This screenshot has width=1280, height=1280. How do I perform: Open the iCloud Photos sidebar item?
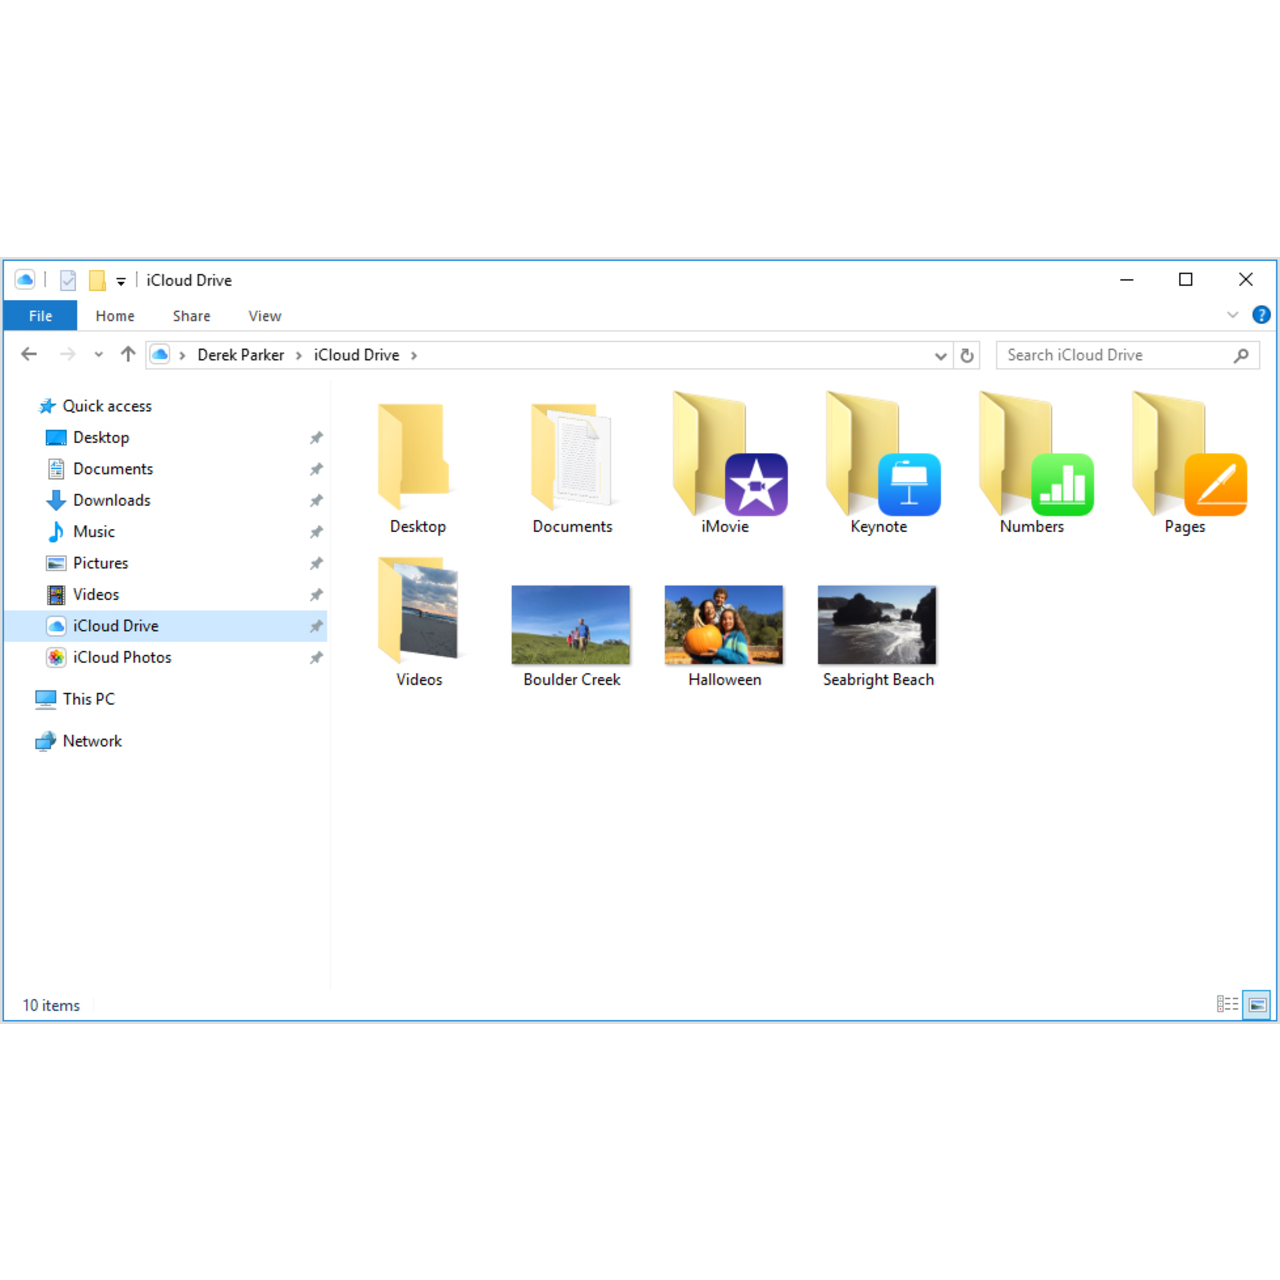coord(122,657)
